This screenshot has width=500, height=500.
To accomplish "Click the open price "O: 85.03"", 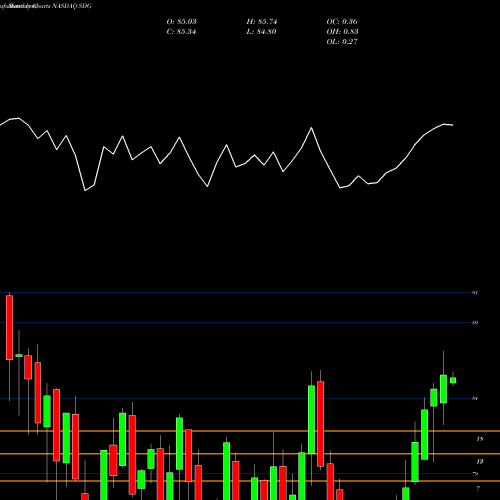I will (181, 22).
